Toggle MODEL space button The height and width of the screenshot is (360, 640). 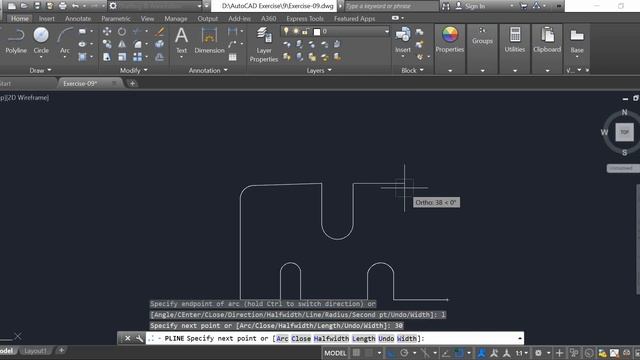(x=335, y=353)
